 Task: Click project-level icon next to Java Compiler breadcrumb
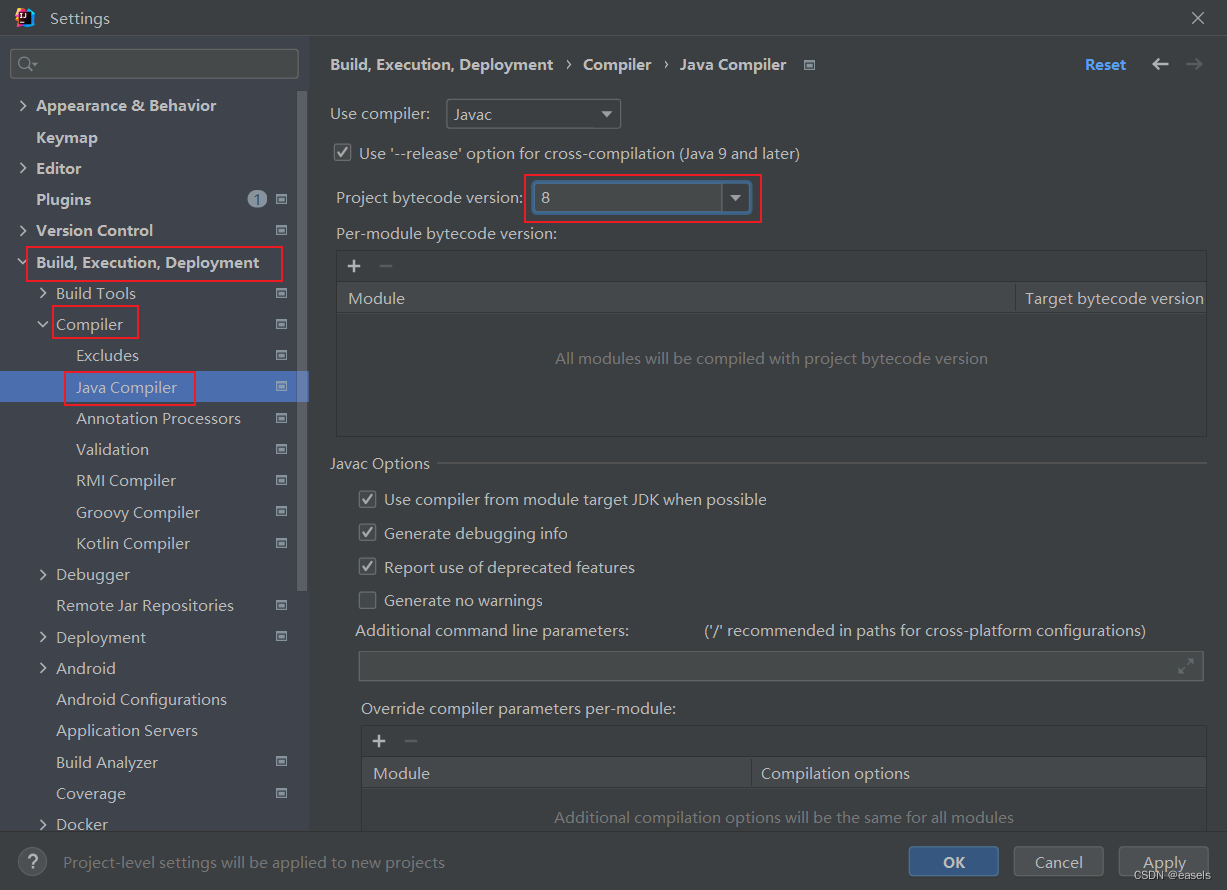click(x=810, y=65)
